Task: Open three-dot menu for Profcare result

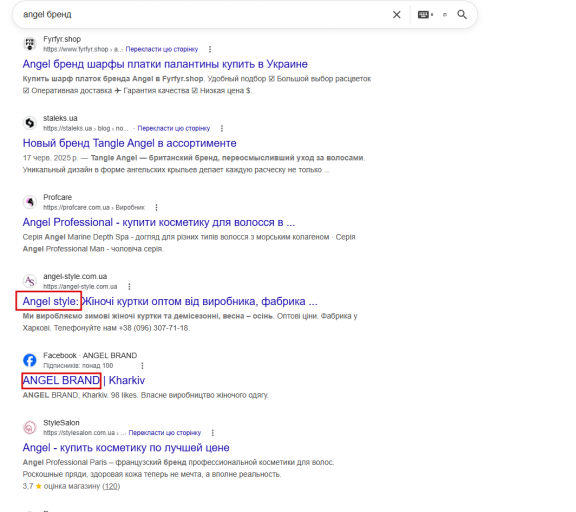Action: click(156, 208)
